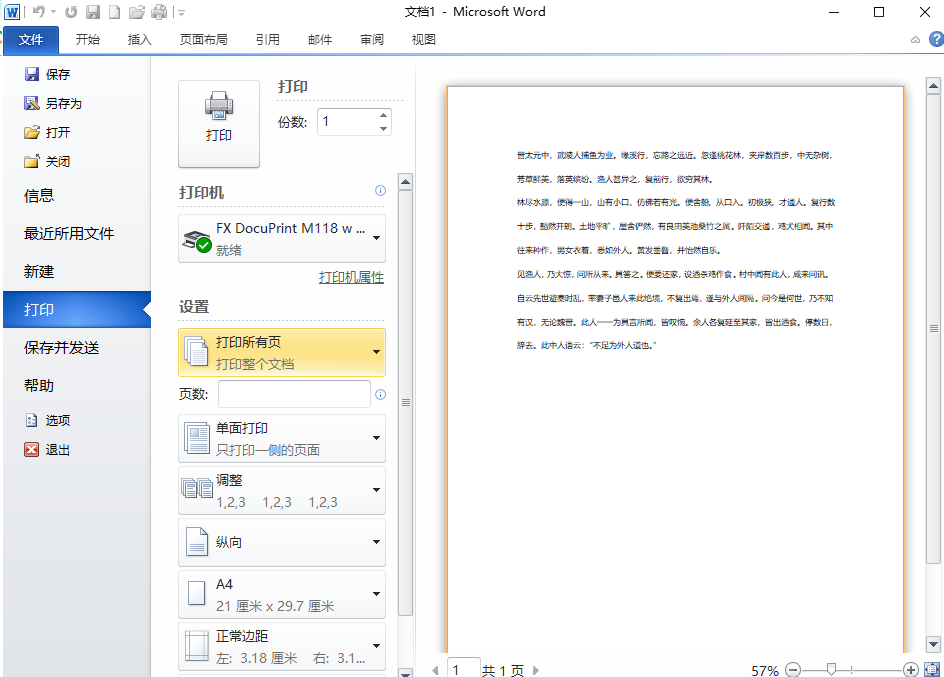The width and height of the screenshot is (944, 677).
Task: Open the 调整 collation dropdown
Action: click(282, 490)
